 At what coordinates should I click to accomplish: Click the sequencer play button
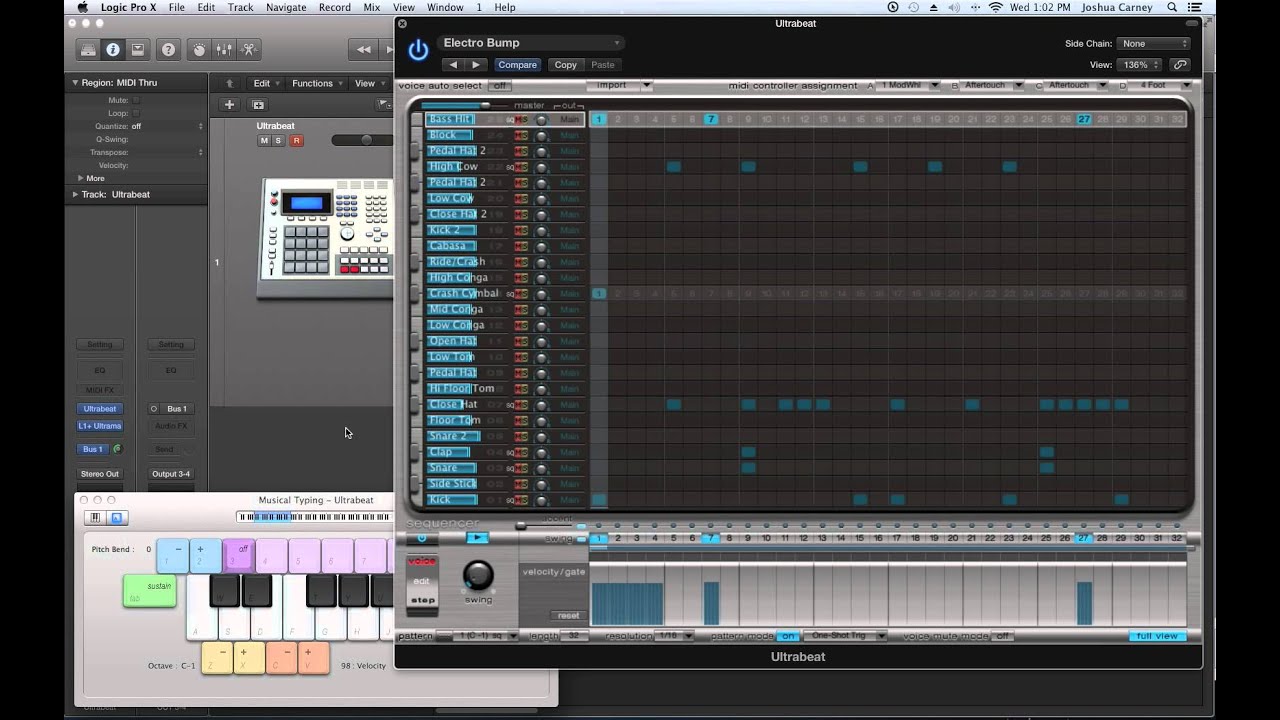(478, 537)
